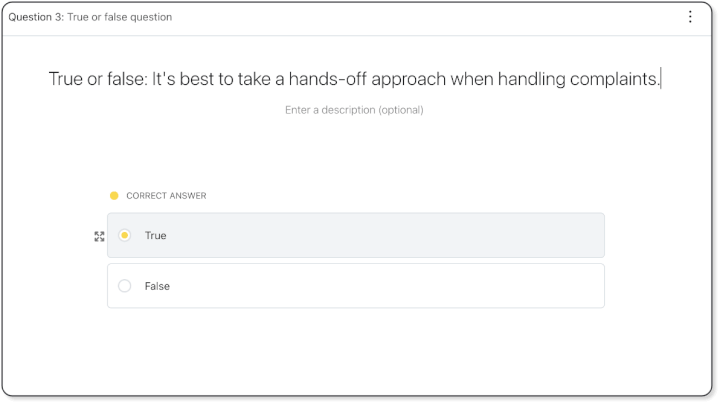Mark False as the correct answer radio
Screen dimensions: 720x404
[x=125, y=286]
